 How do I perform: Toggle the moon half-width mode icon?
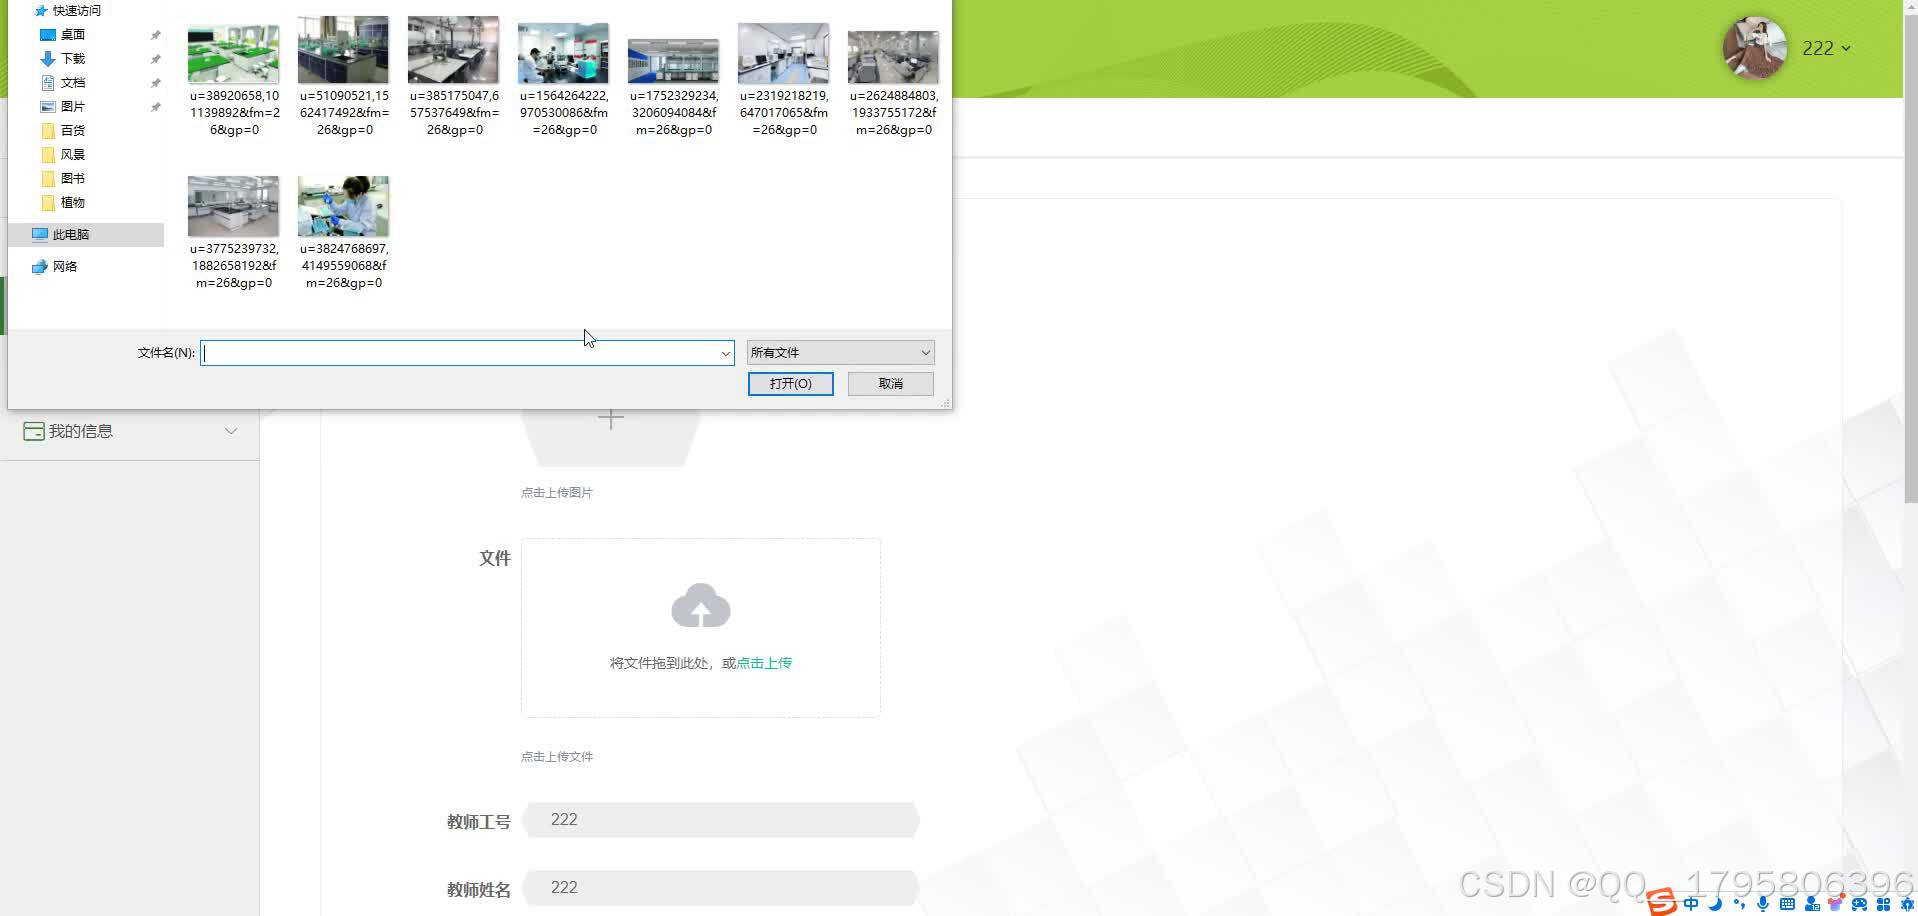coord(1715,904)
